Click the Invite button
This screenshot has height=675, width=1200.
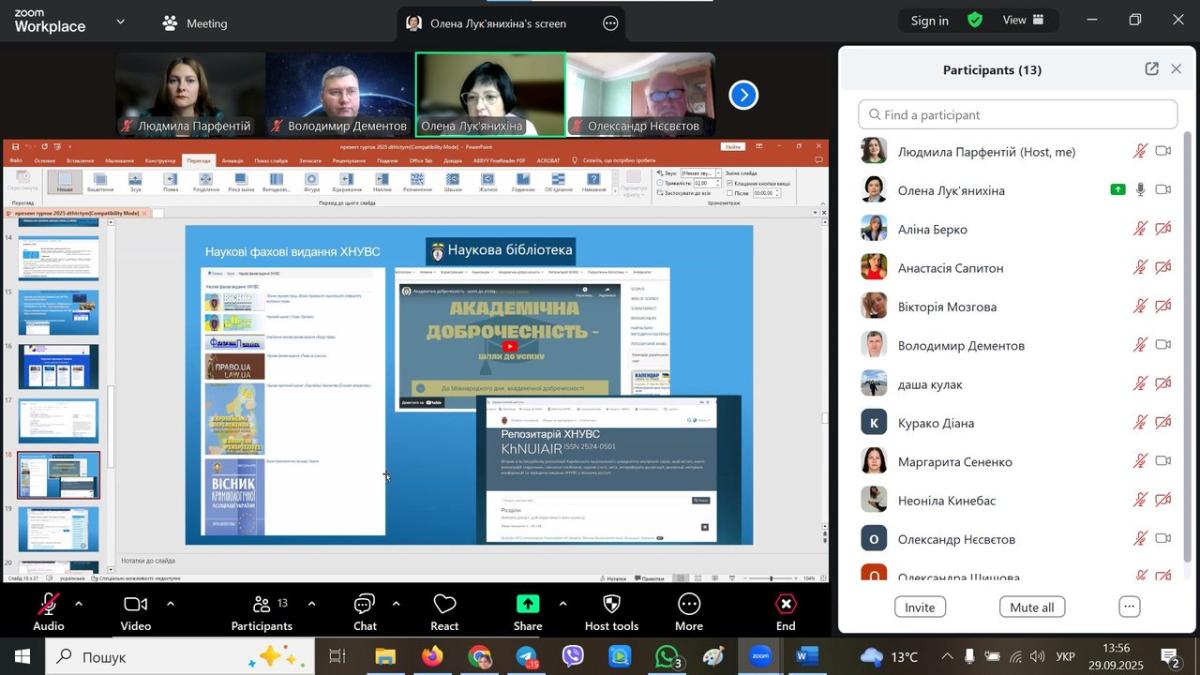click(919, 607)
